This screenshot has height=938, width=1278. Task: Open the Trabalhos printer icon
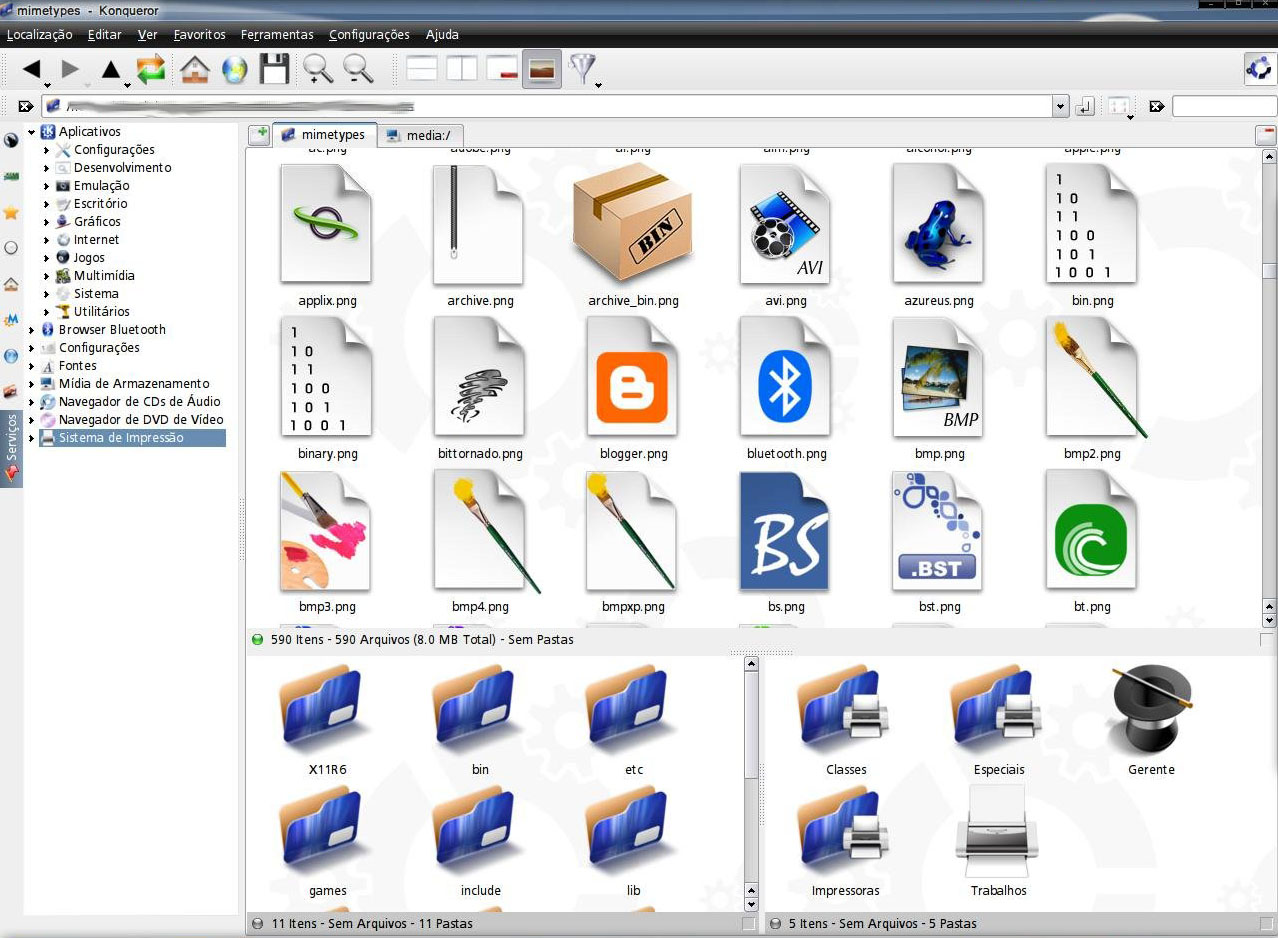998,832
